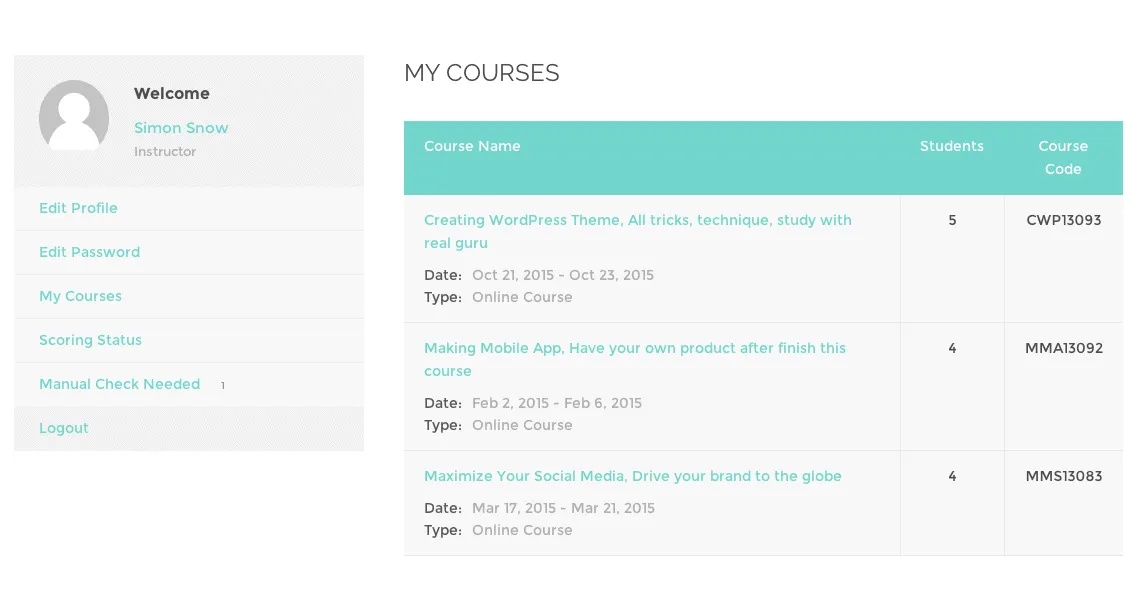Select My Courses sidebar item

click(80, 296)
